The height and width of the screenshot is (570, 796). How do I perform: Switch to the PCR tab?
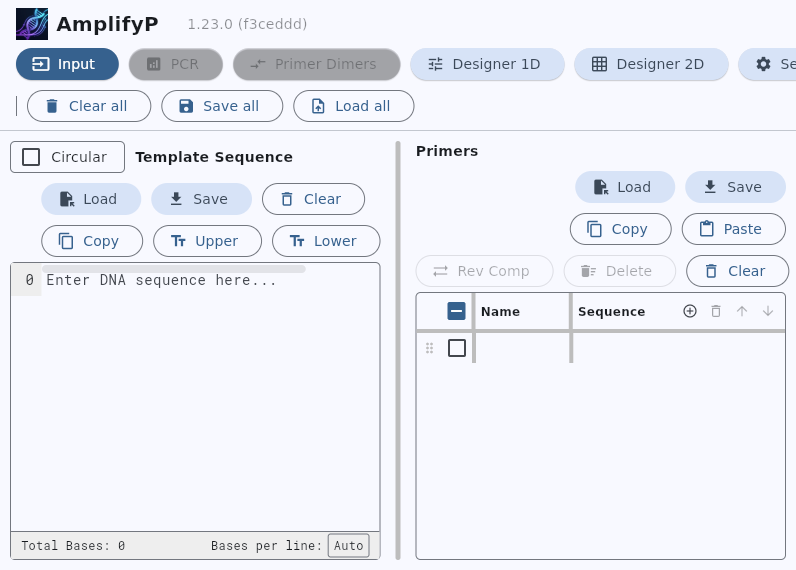(176, 64)
